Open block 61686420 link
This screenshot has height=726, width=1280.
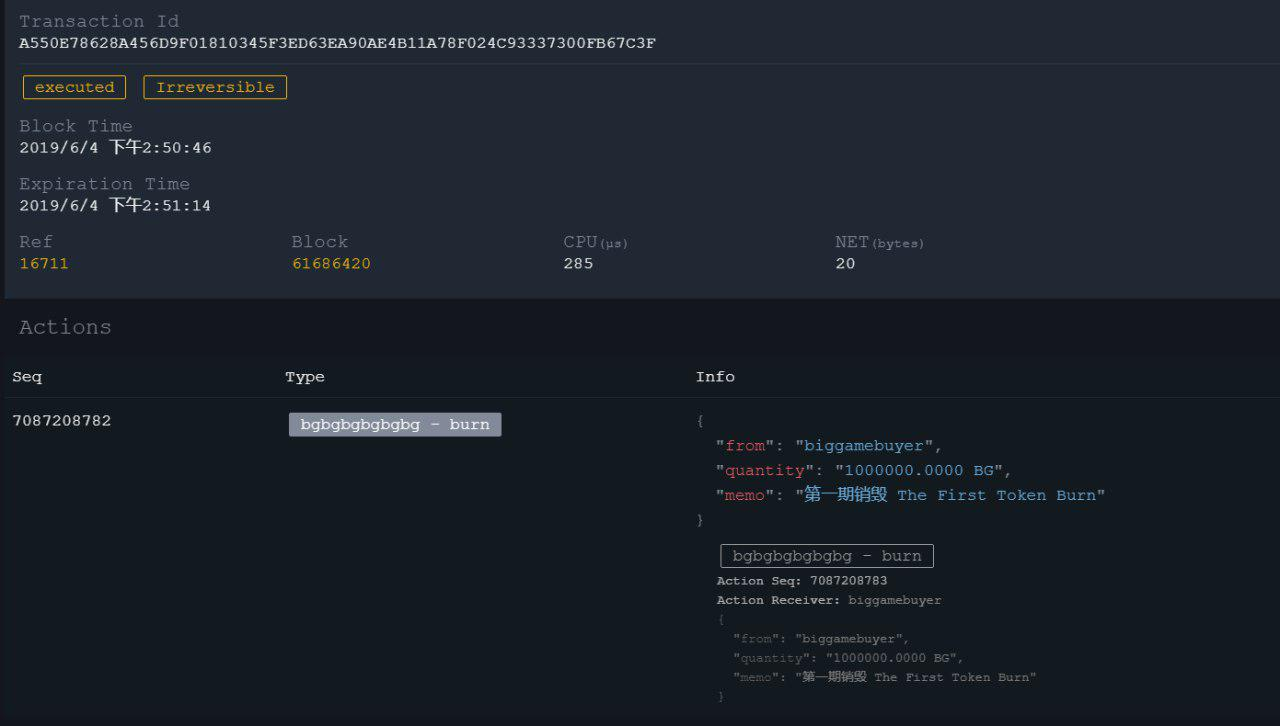[x=331, y=264]
